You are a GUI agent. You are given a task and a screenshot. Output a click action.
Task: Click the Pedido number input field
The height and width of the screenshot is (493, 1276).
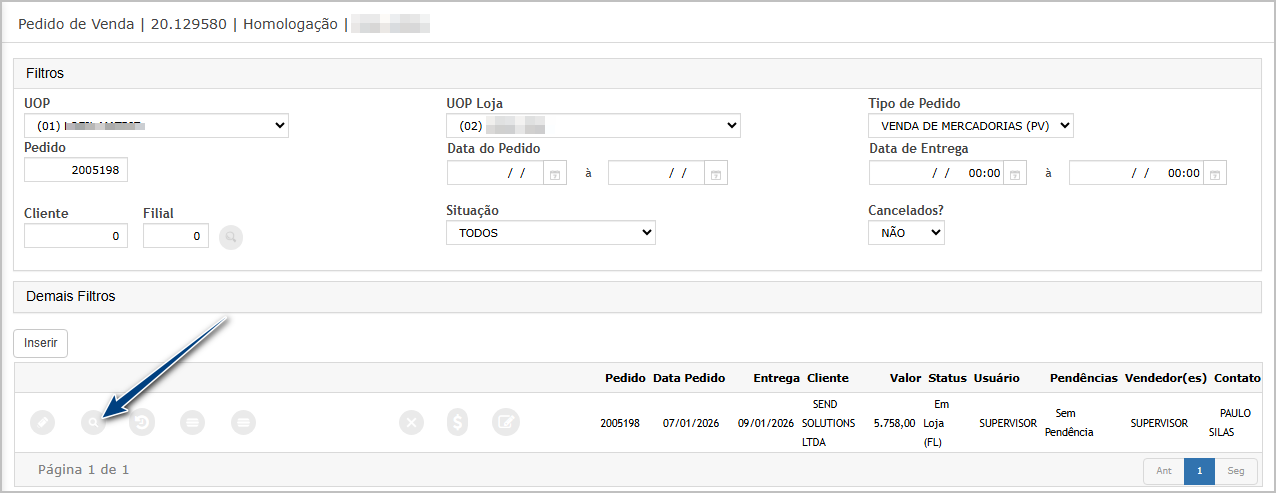76,170
